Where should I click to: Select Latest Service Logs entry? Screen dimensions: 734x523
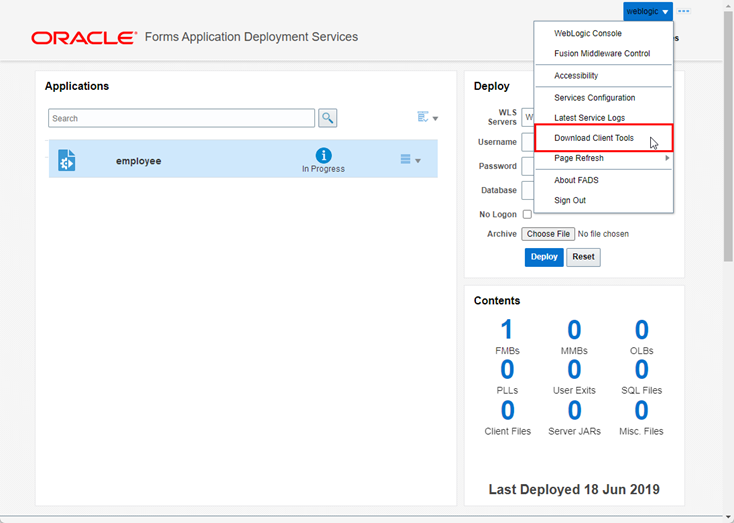point(589,118)
